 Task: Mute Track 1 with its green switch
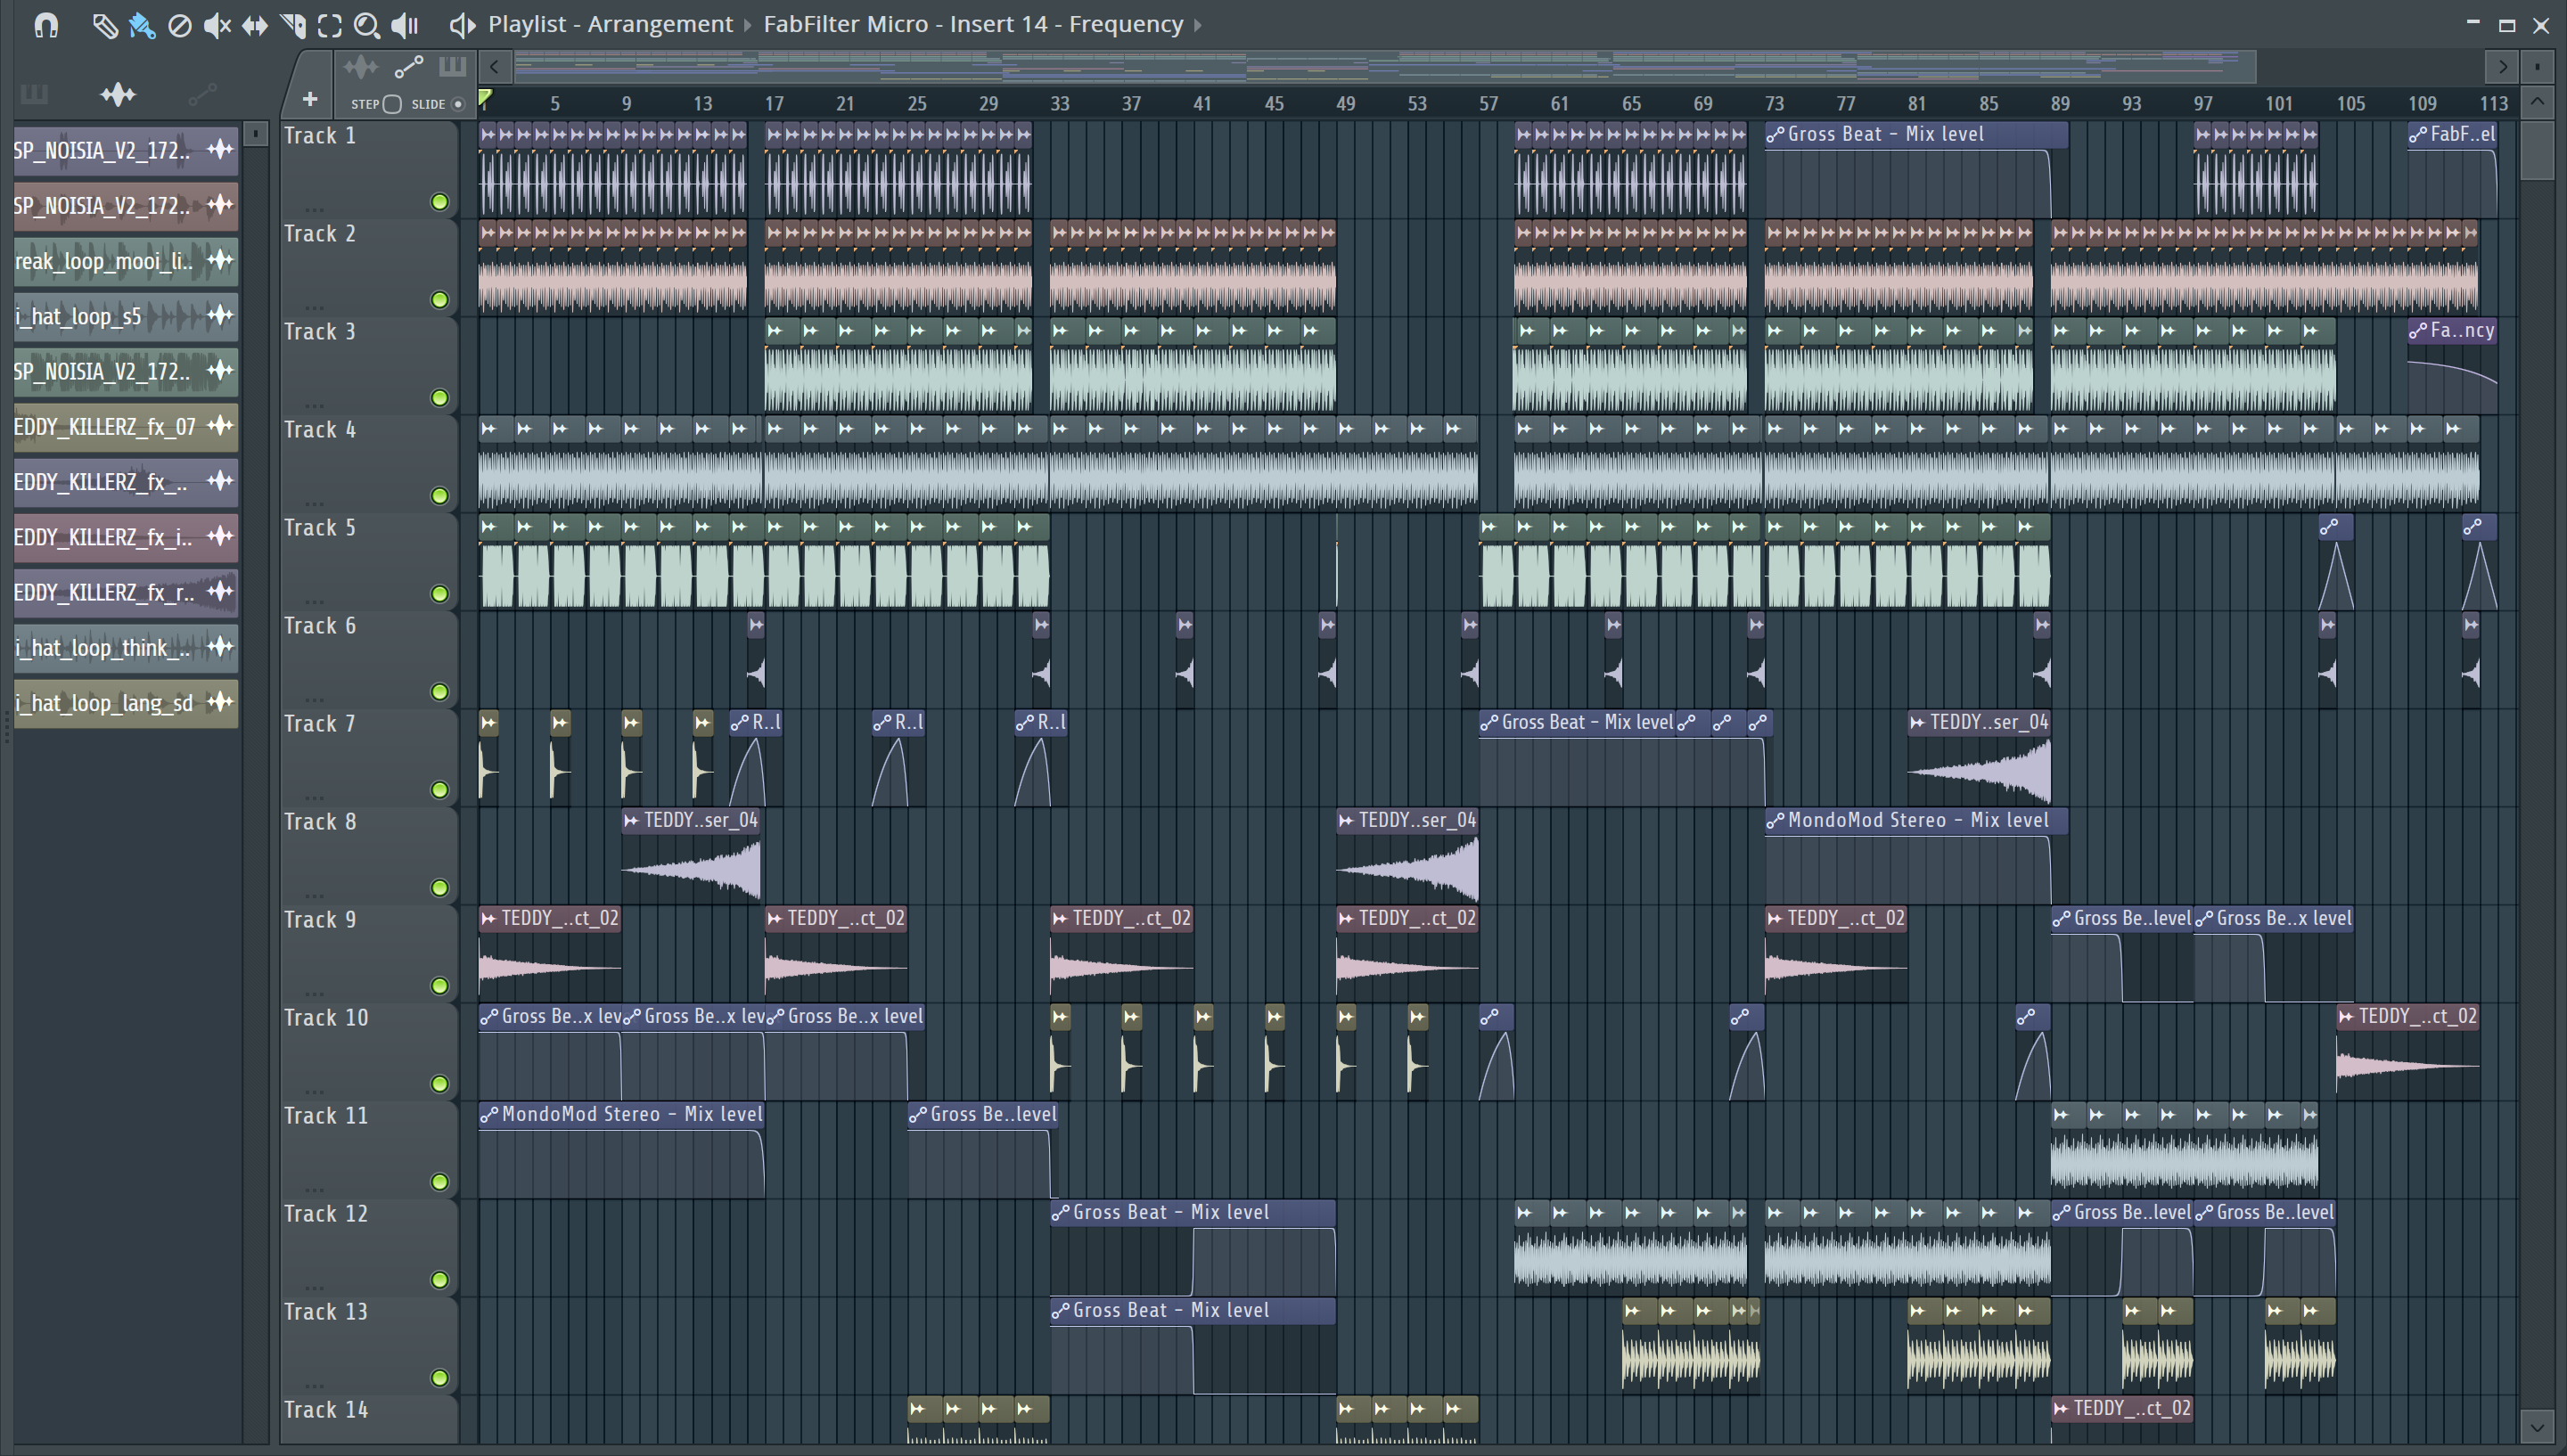pyautogui.click(x=439, y=202)
